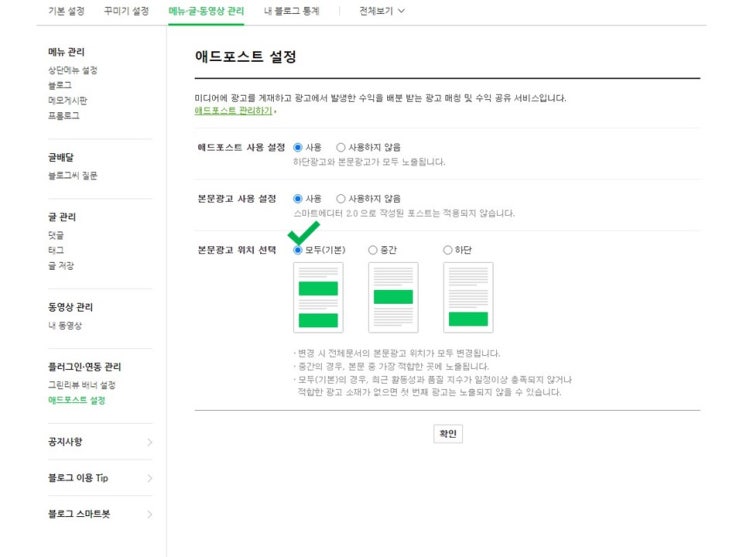Go to 내 블로그 통계 tab
The image size is (743, 557).
(292, 11)
